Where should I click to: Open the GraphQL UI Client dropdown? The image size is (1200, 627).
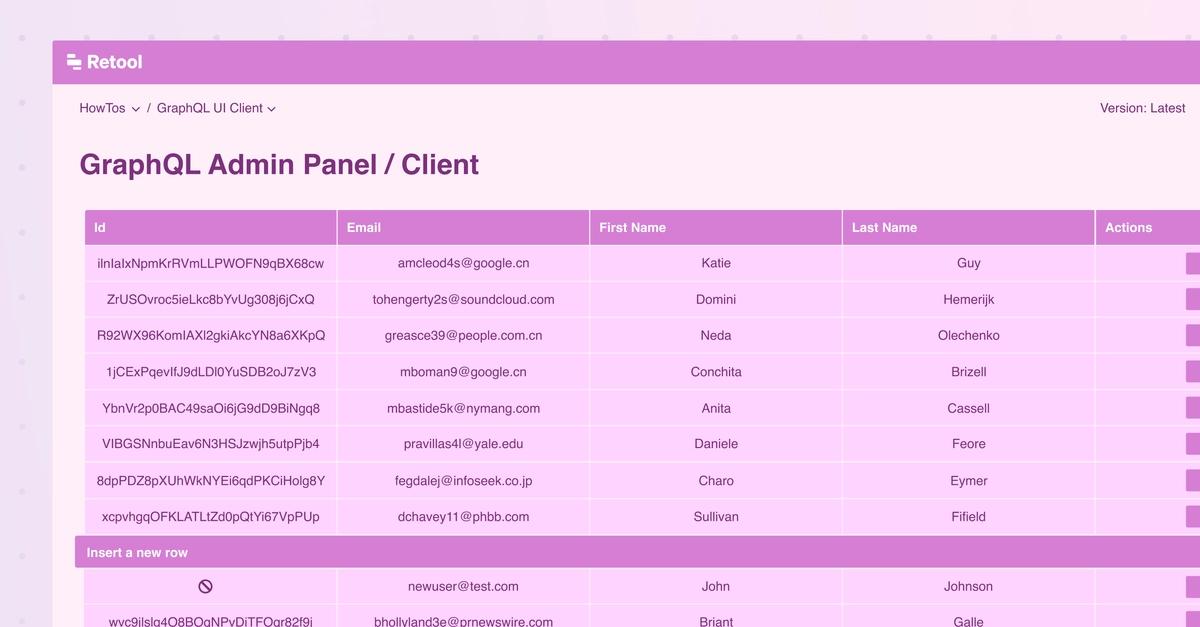(x=271, y=108)
